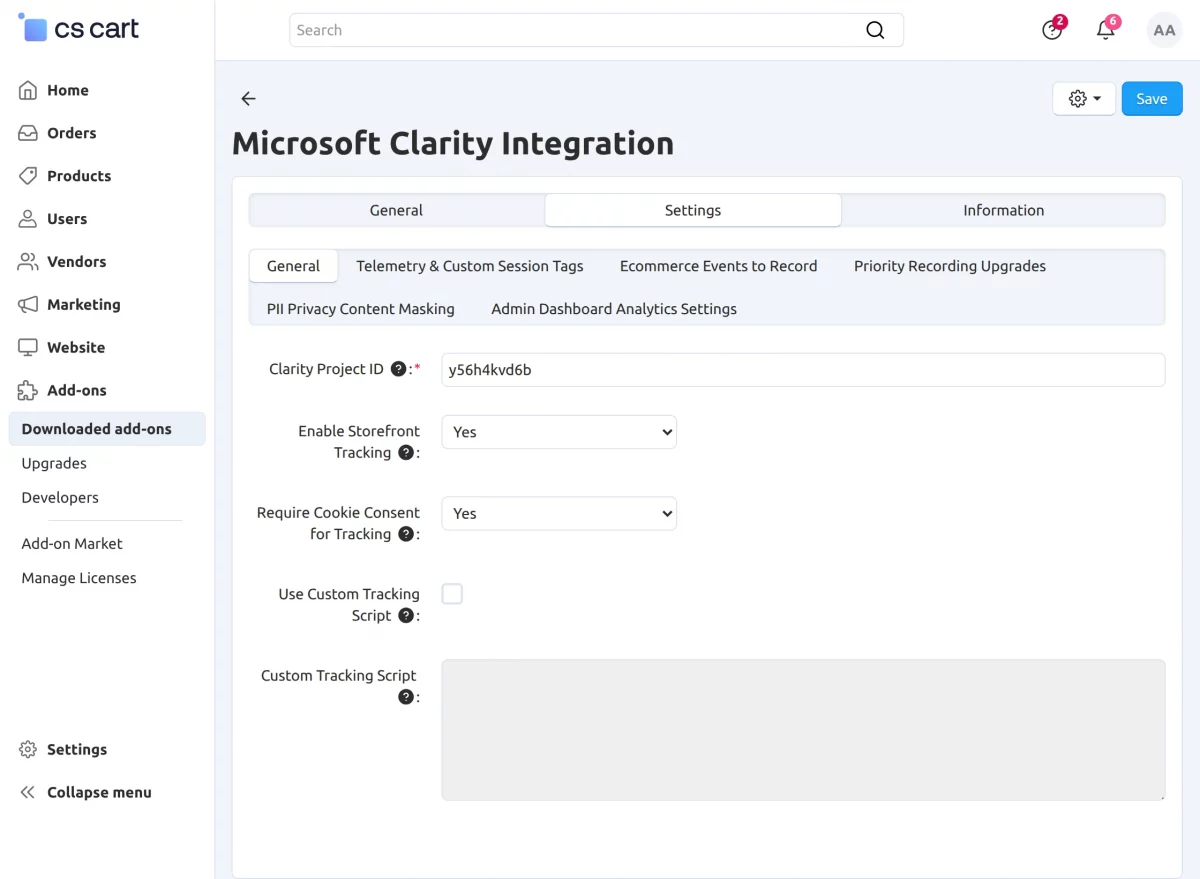Open Marketing in sidebar

point(84,305)
